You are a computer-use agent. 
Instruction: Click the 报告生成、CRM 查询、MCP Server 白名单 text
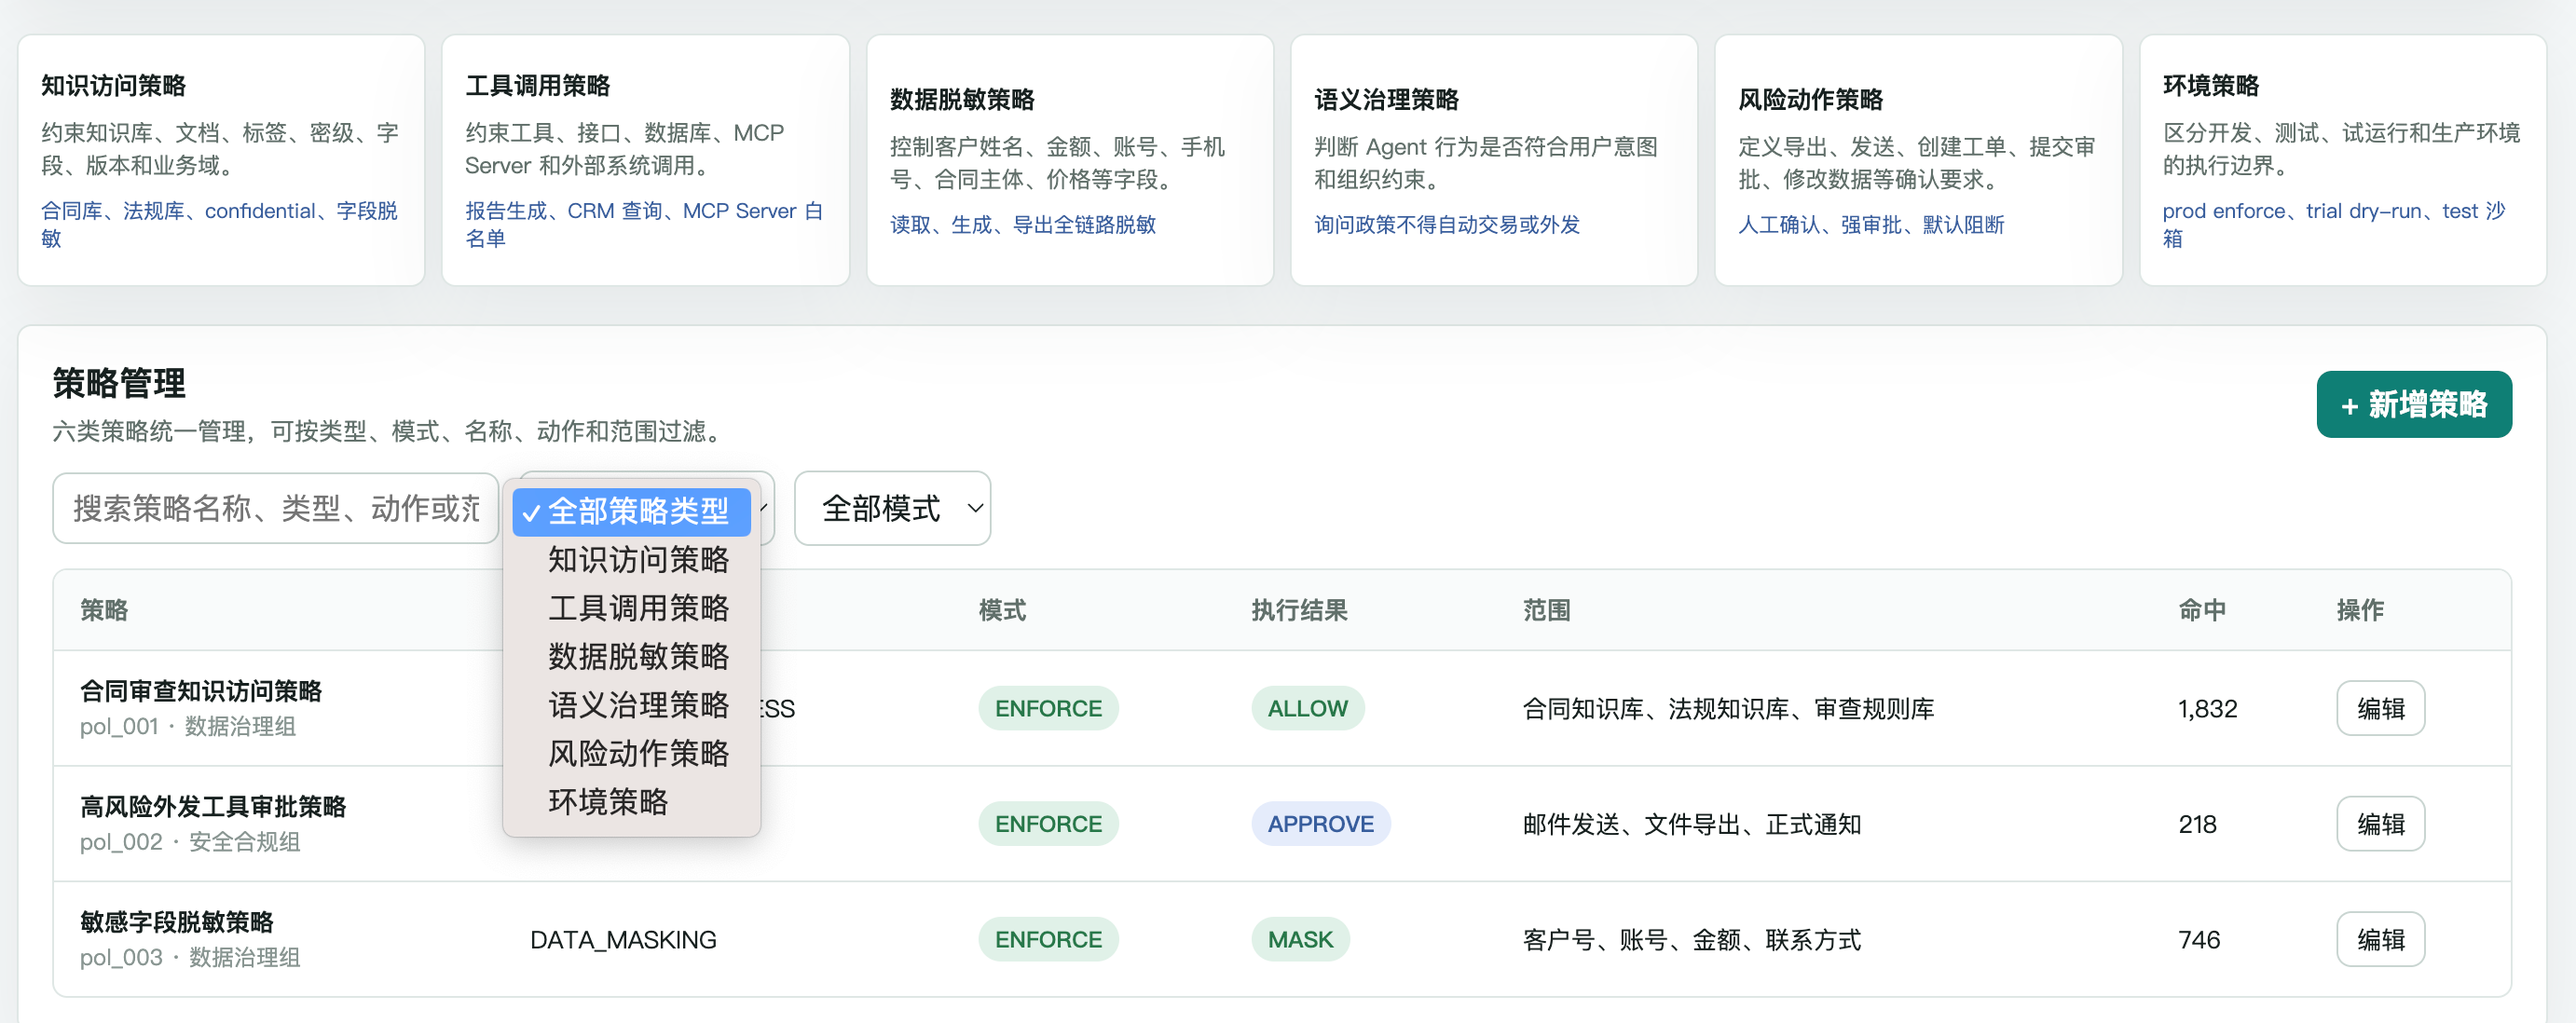coord(644,224)
